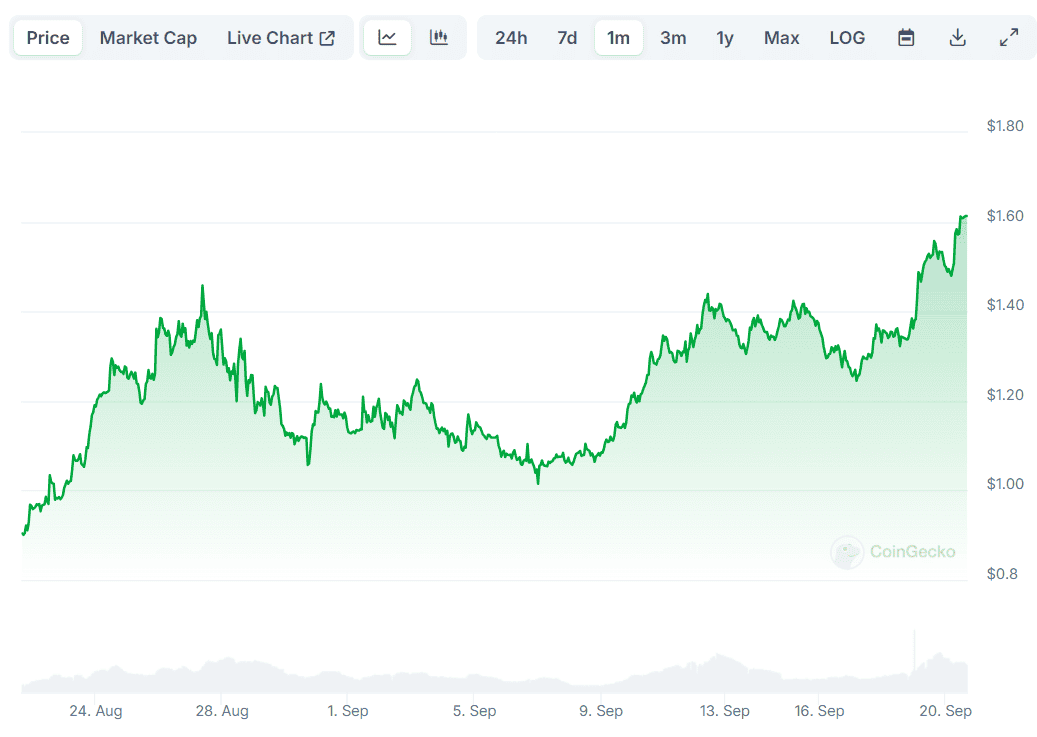Click the 9. Sep date axis label
This screenshot has height=737, width=1037.
tap(599, 711)
